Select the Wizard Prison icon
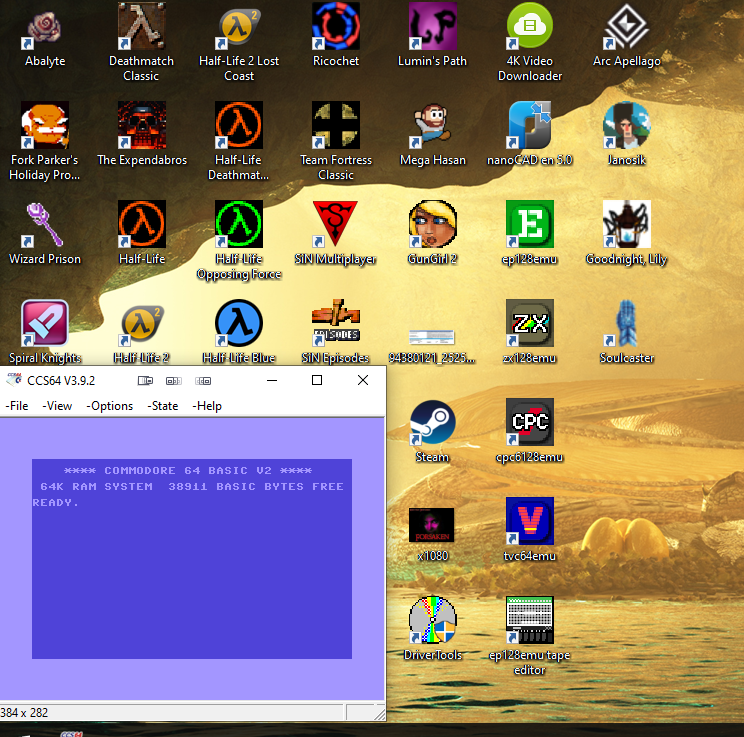Viewport: 744px width, 737px height. pyautogui.click(x=45, y=225)
